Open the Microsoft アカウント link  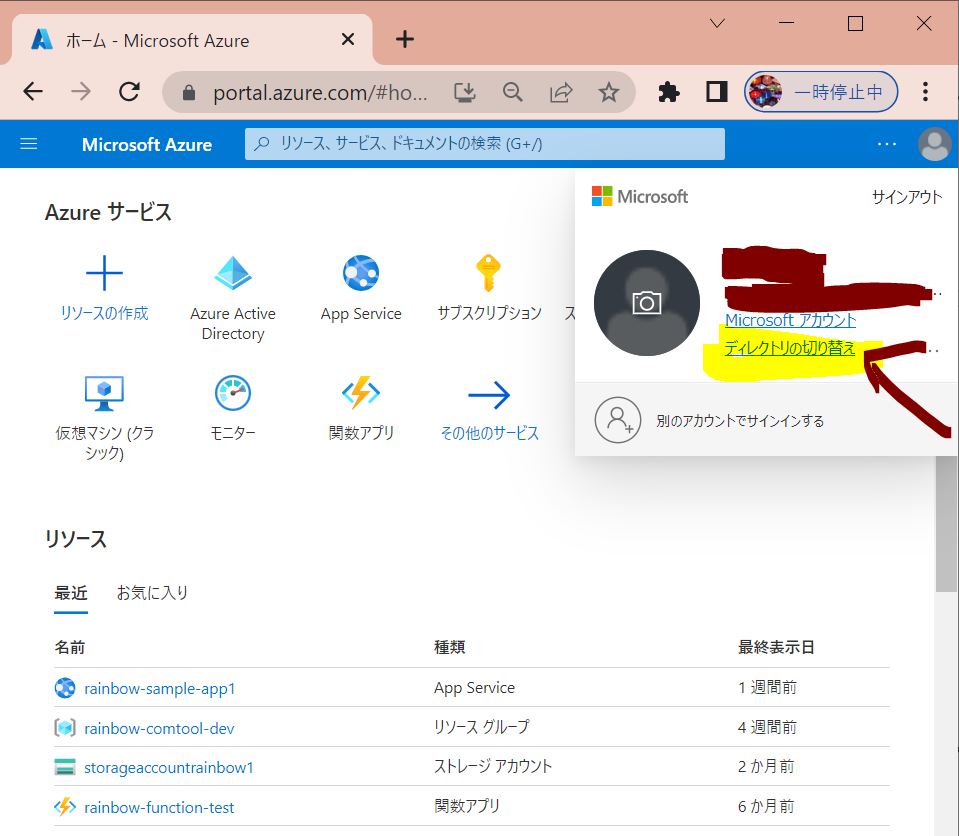790,320
